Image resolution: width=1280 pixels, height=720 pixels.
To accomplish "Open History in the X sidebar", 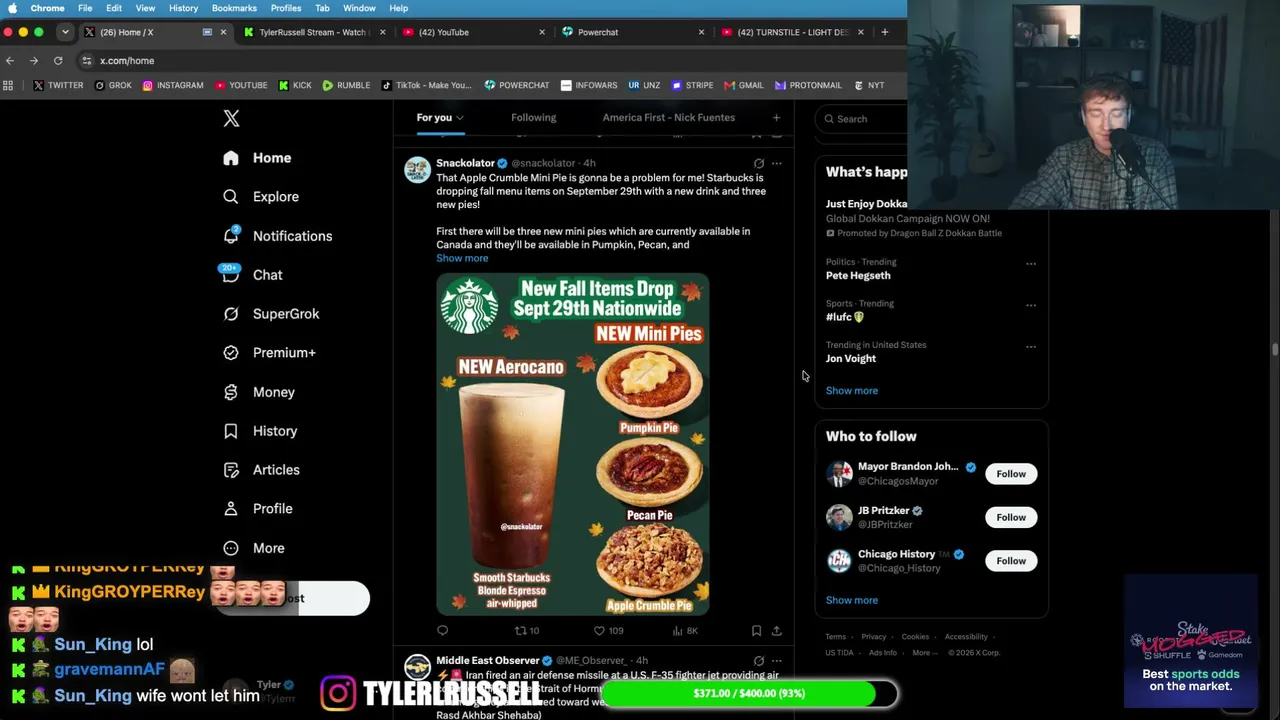I will 260,431.
